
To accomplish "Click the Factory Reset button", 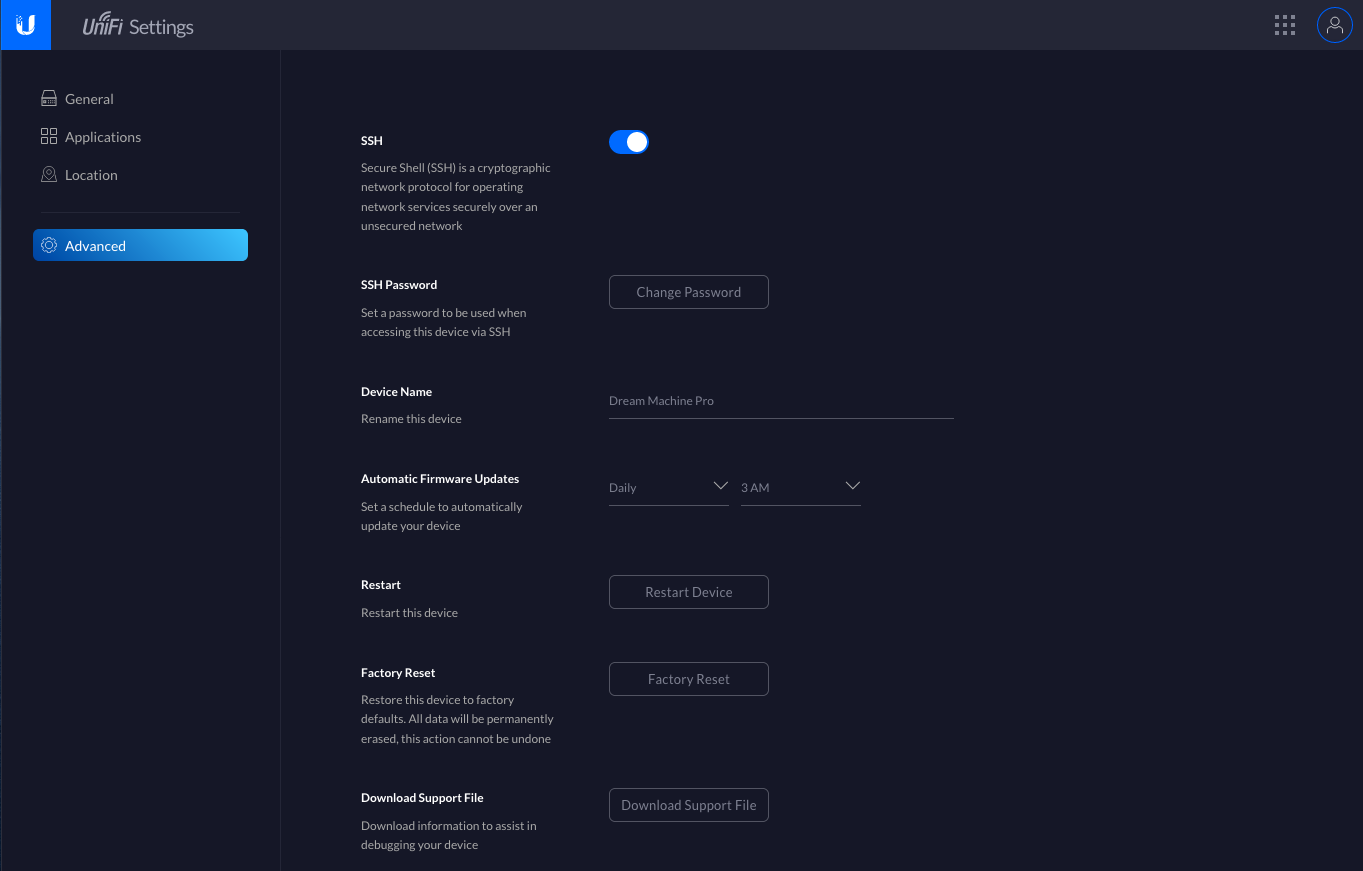I will coord(689,679).
